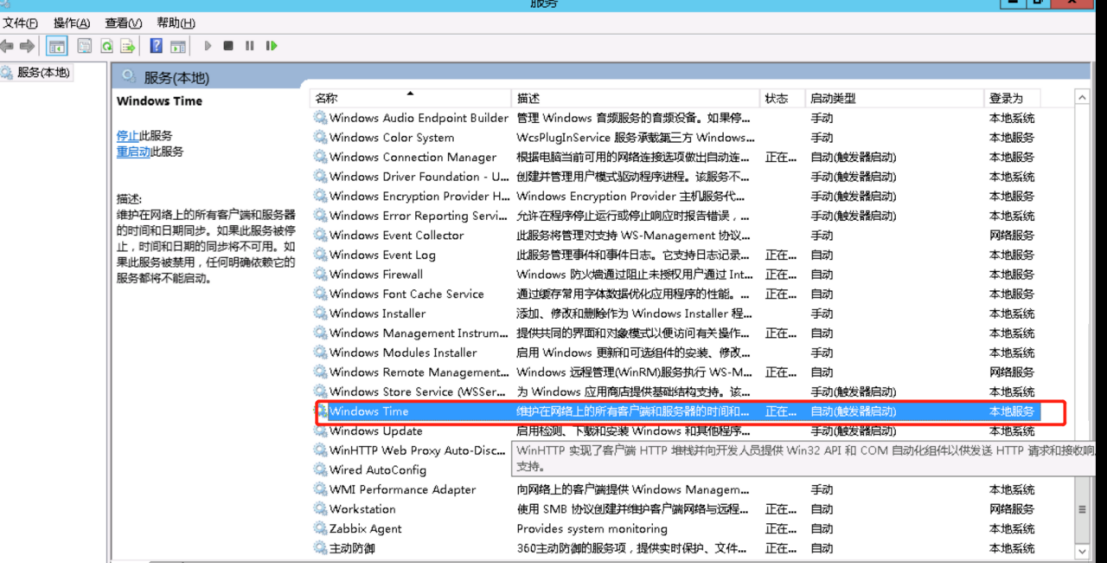Click the Pause Service icon
This screenshot has width=1107, height=563.
[250, 46]
